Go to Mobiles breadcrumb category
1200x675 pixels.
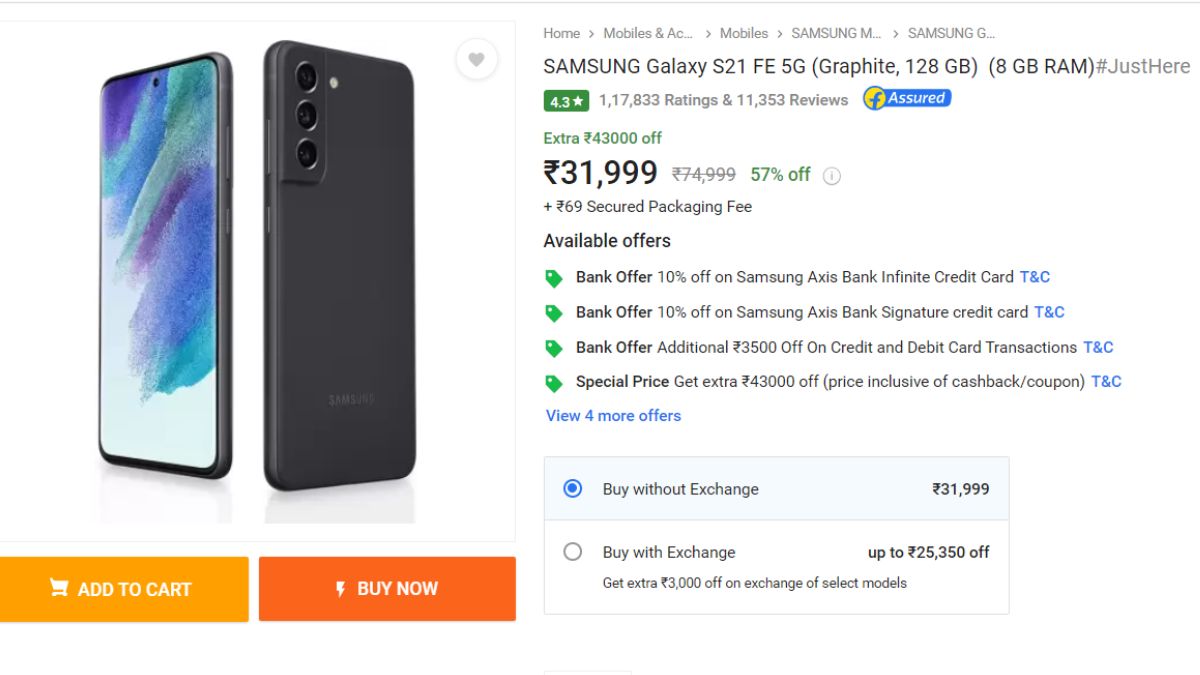[743, 33]
